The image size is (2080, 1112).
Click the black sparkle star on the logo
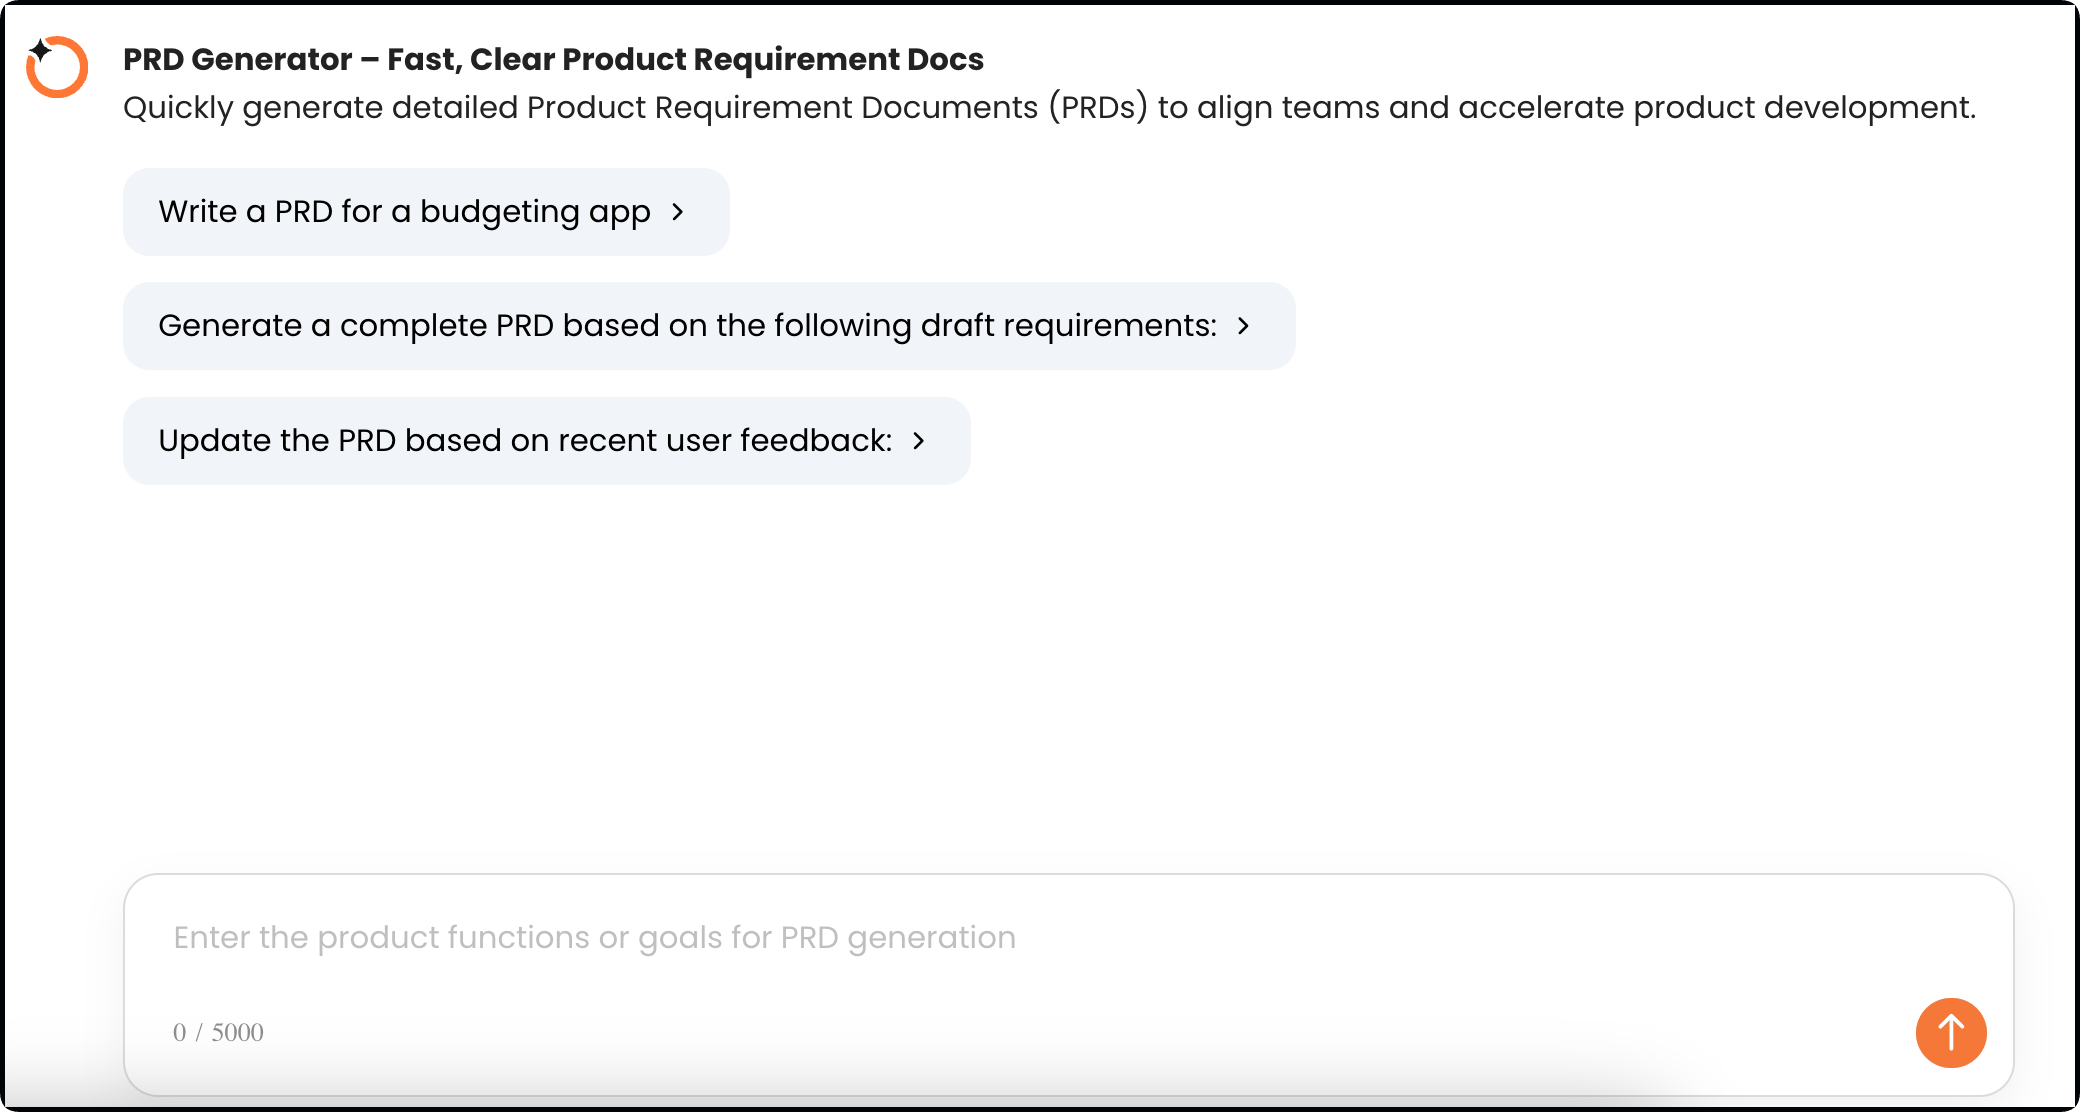(40, 49)
